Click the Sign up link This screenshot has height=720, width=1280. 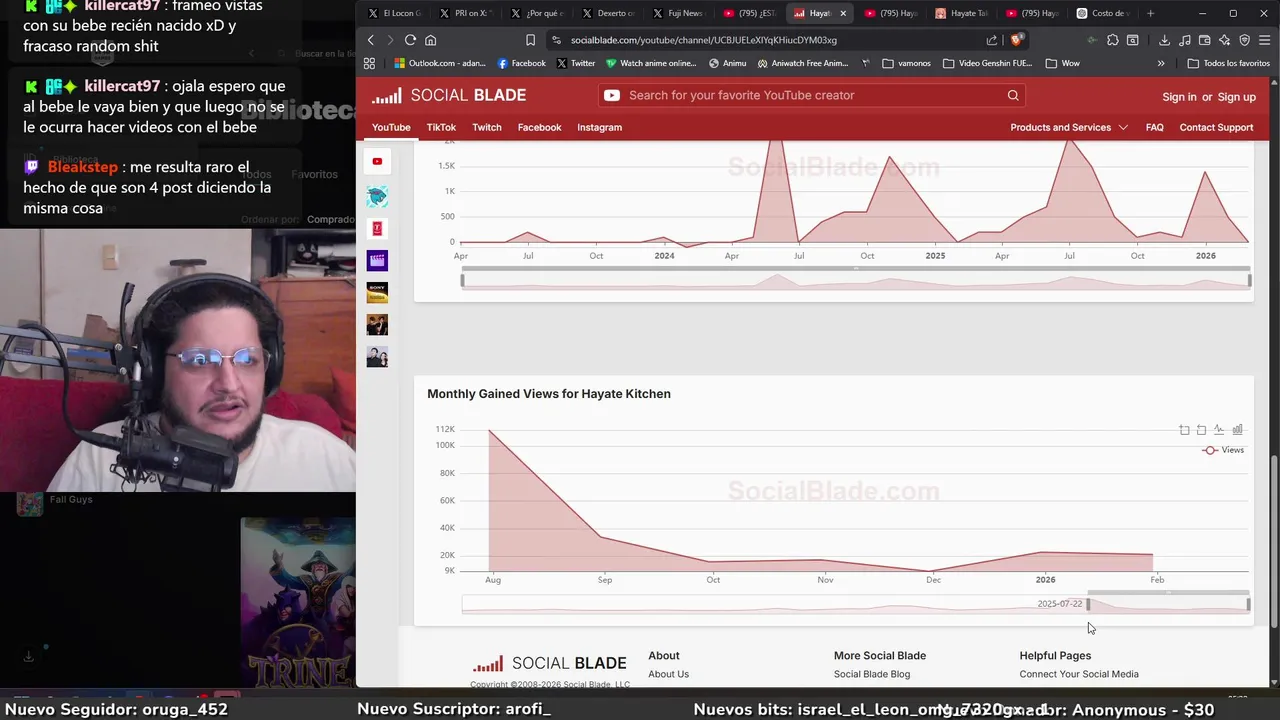(x=1236, y=97)
